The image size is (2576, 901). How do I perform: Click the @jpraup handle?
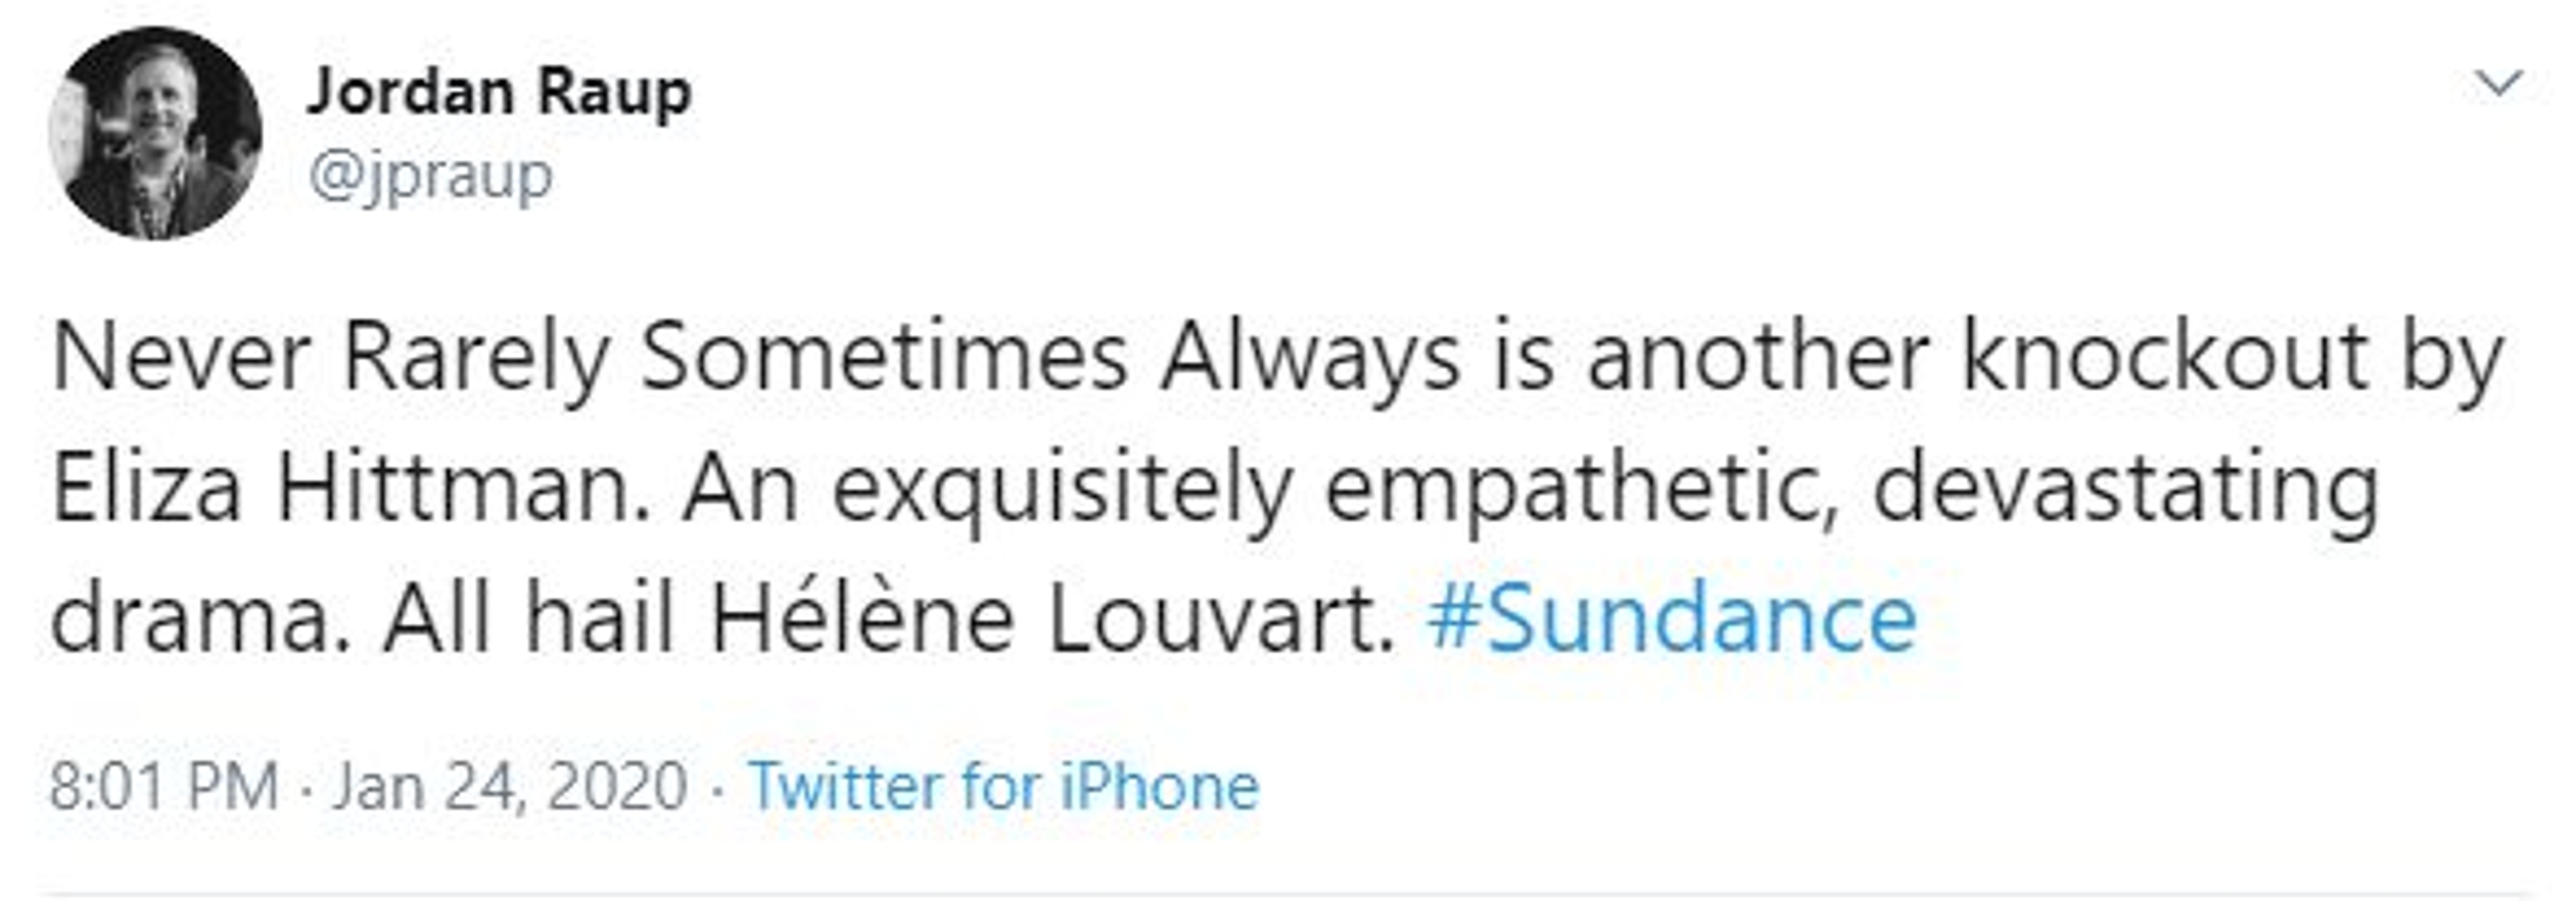[430, 177]
